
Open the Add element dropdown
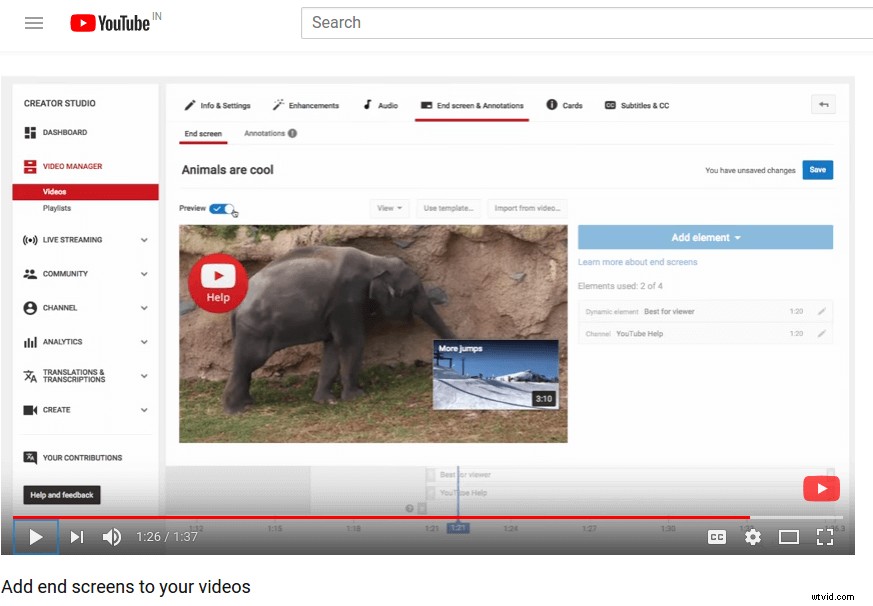coord(705,237)
